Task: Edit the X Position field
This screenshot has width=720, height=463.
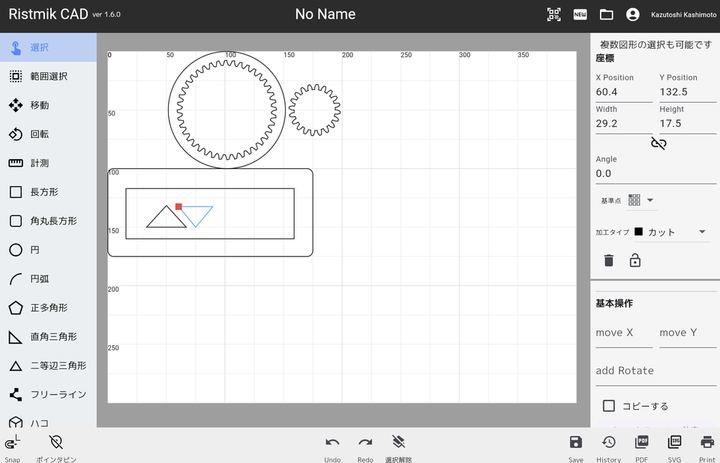Action: 624,92
